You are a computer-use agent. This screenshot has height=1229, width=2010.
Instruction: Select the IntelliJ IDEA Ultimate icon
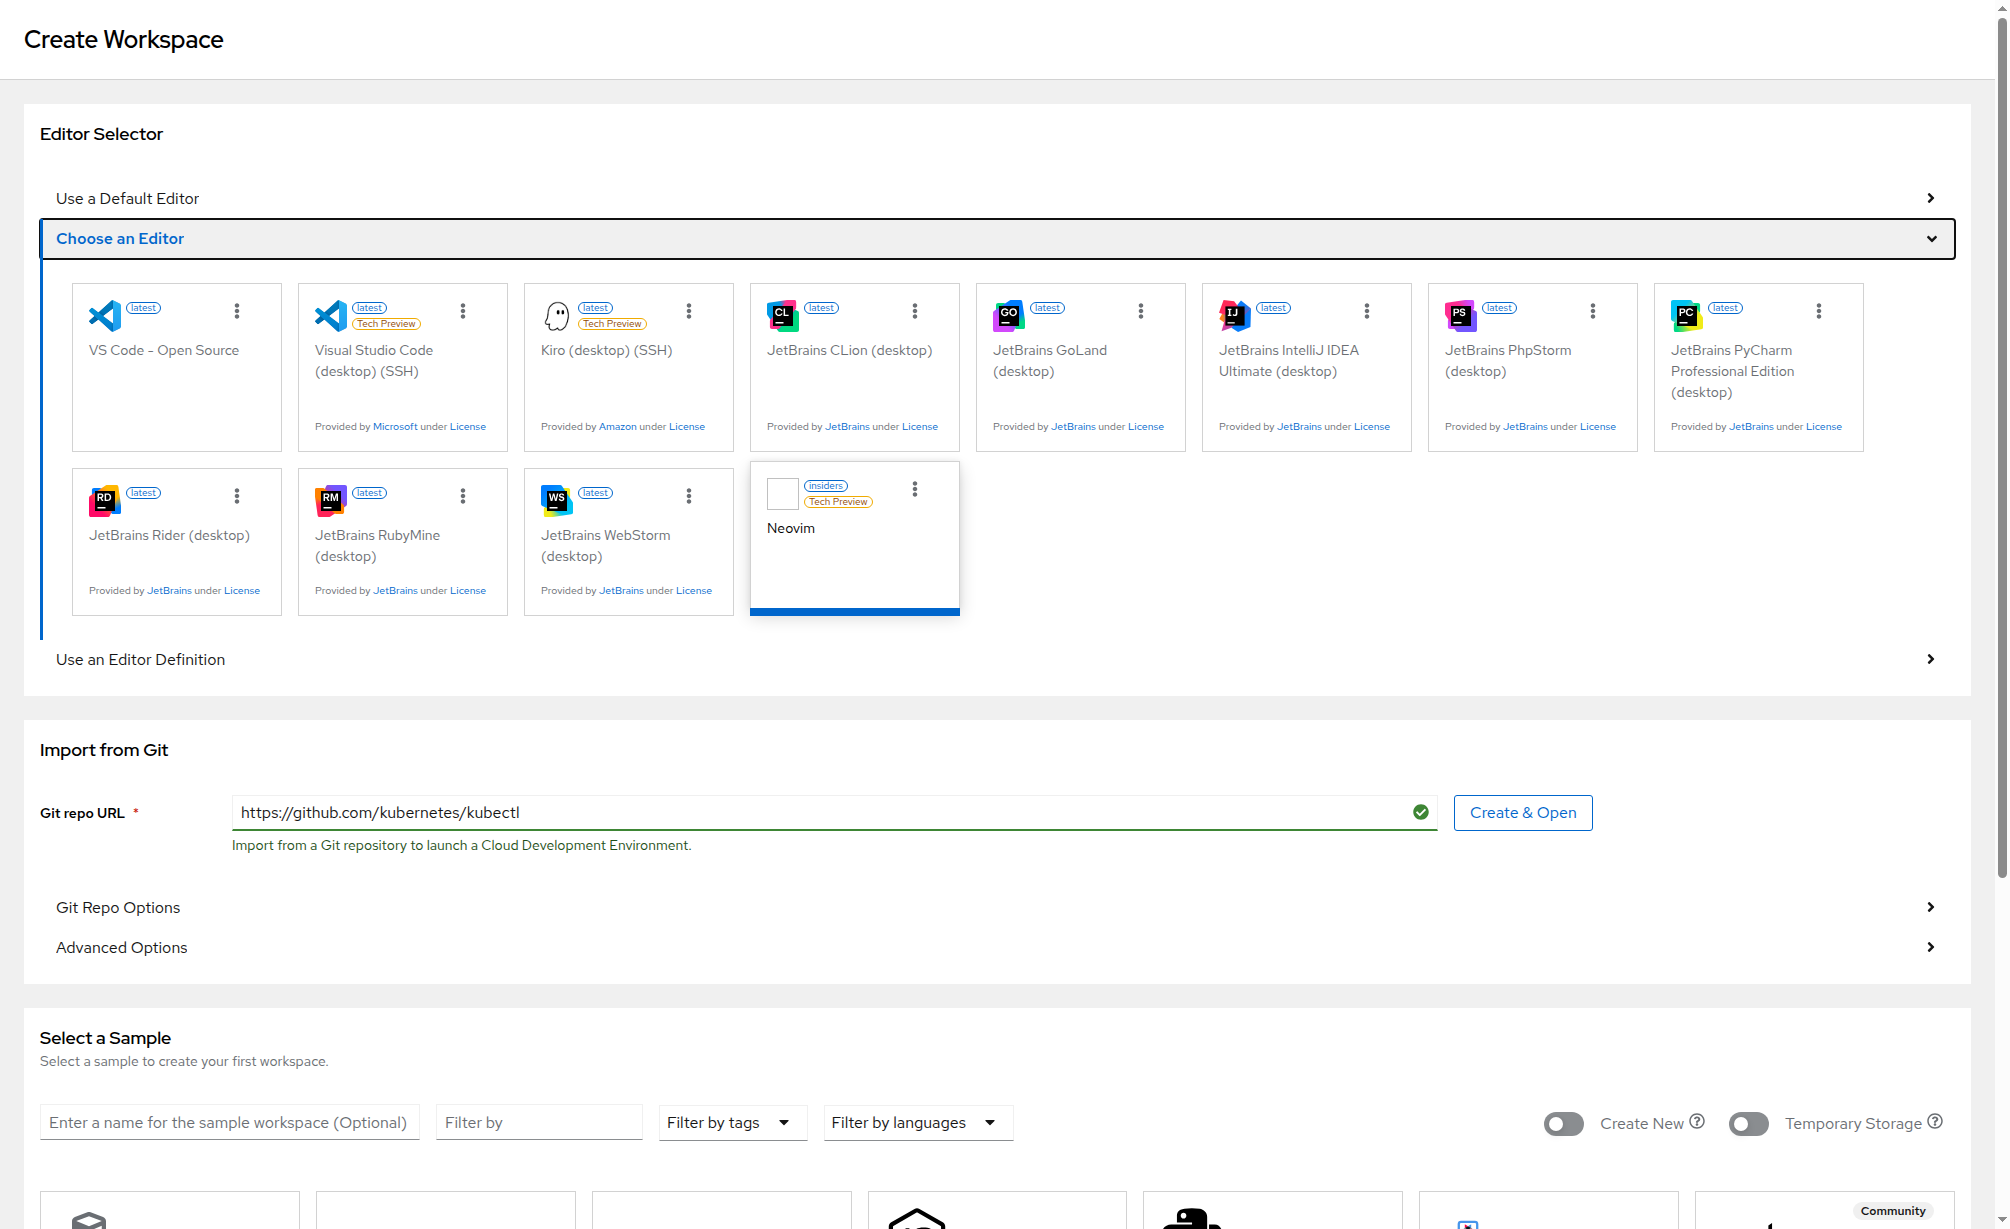point(1235,316)
